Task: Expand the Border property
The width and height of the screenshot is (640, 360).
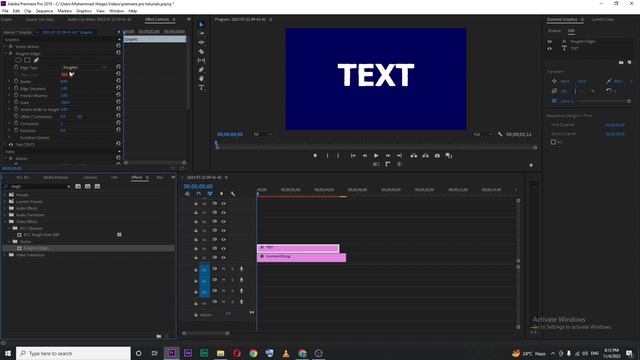Action: 10,81
